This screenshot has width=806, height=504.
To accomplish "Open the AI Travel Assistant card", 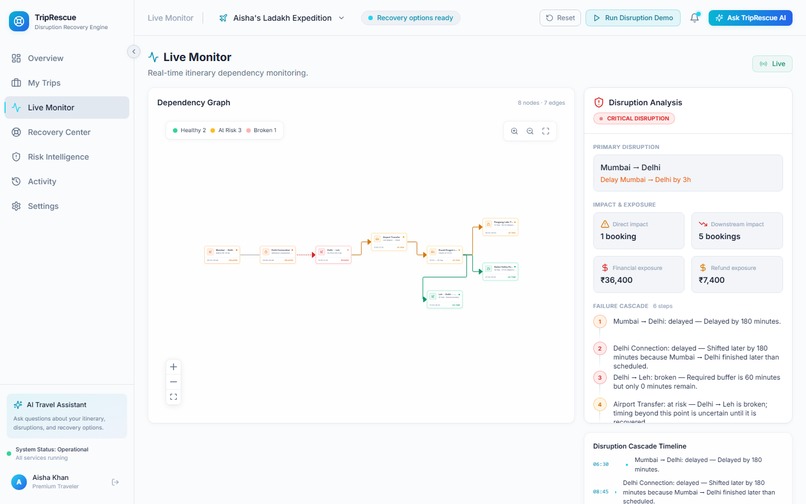I will [x=67, y=416].
